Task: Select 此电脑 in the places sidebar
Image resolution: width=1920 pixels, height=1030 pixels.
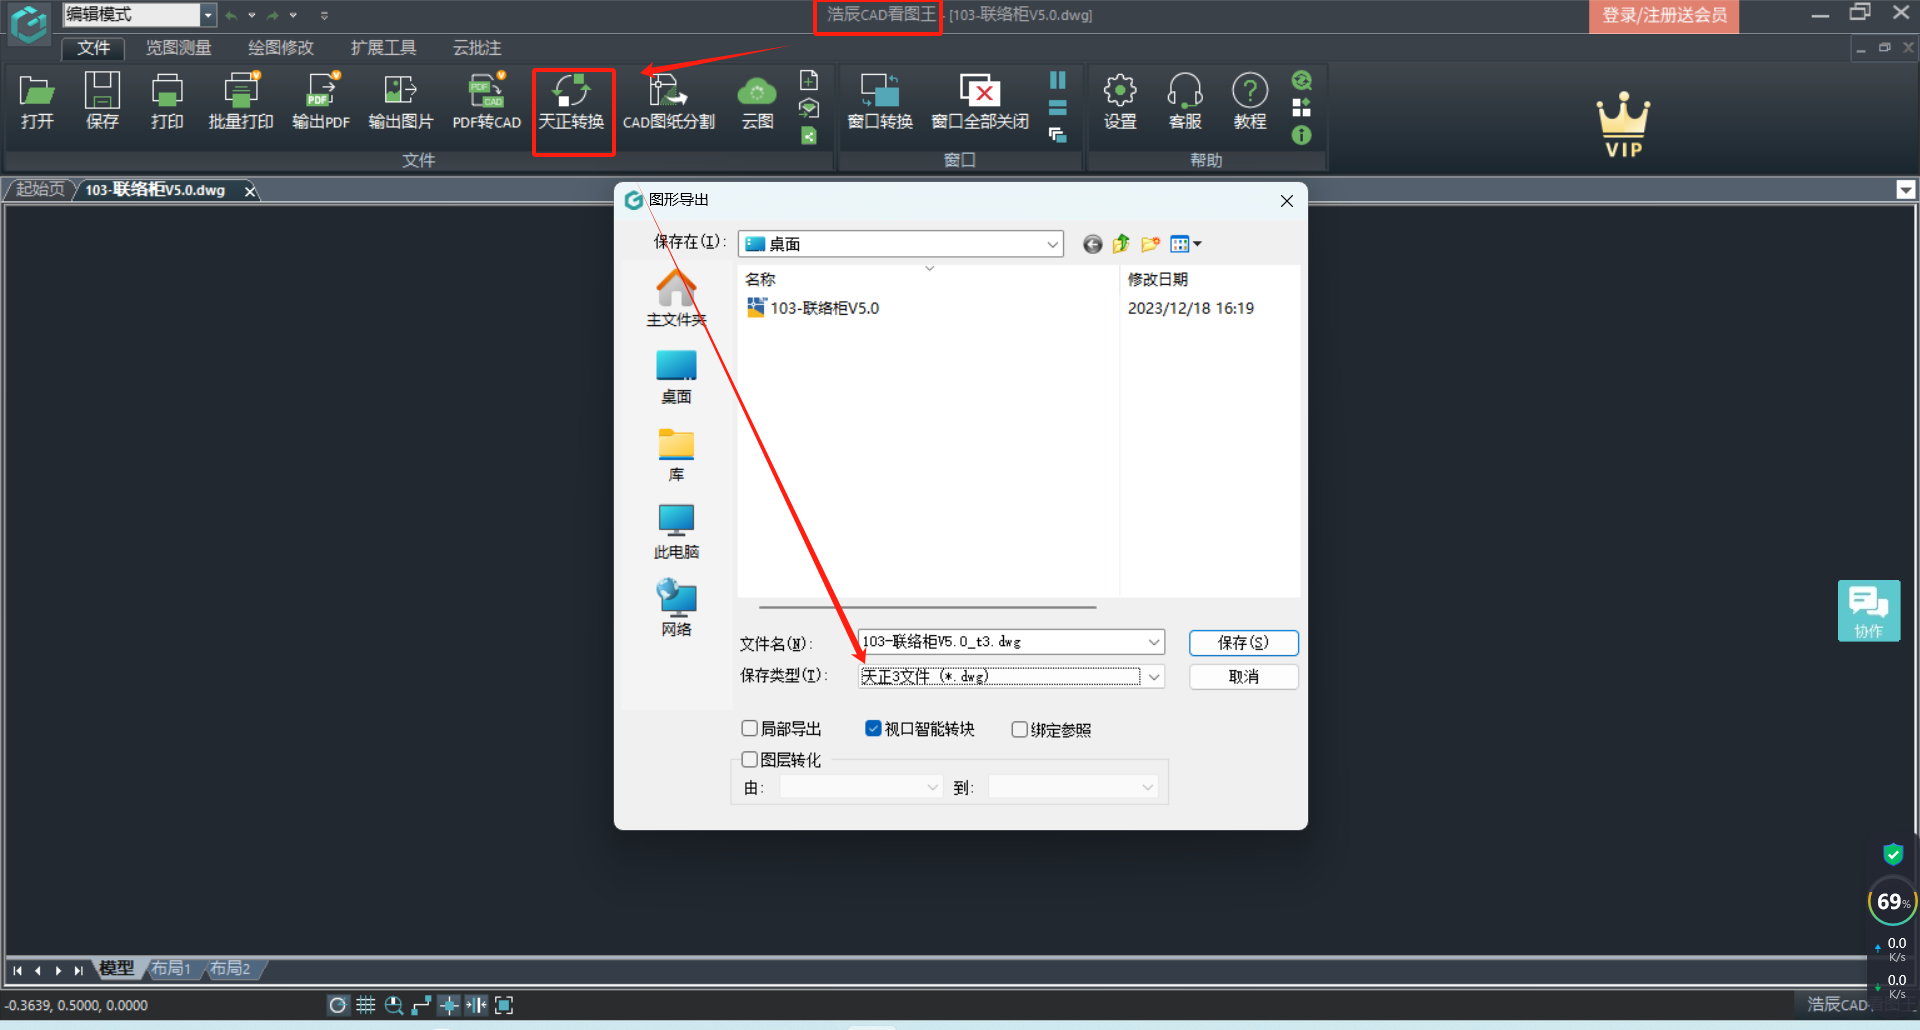Action: [676, 532]
